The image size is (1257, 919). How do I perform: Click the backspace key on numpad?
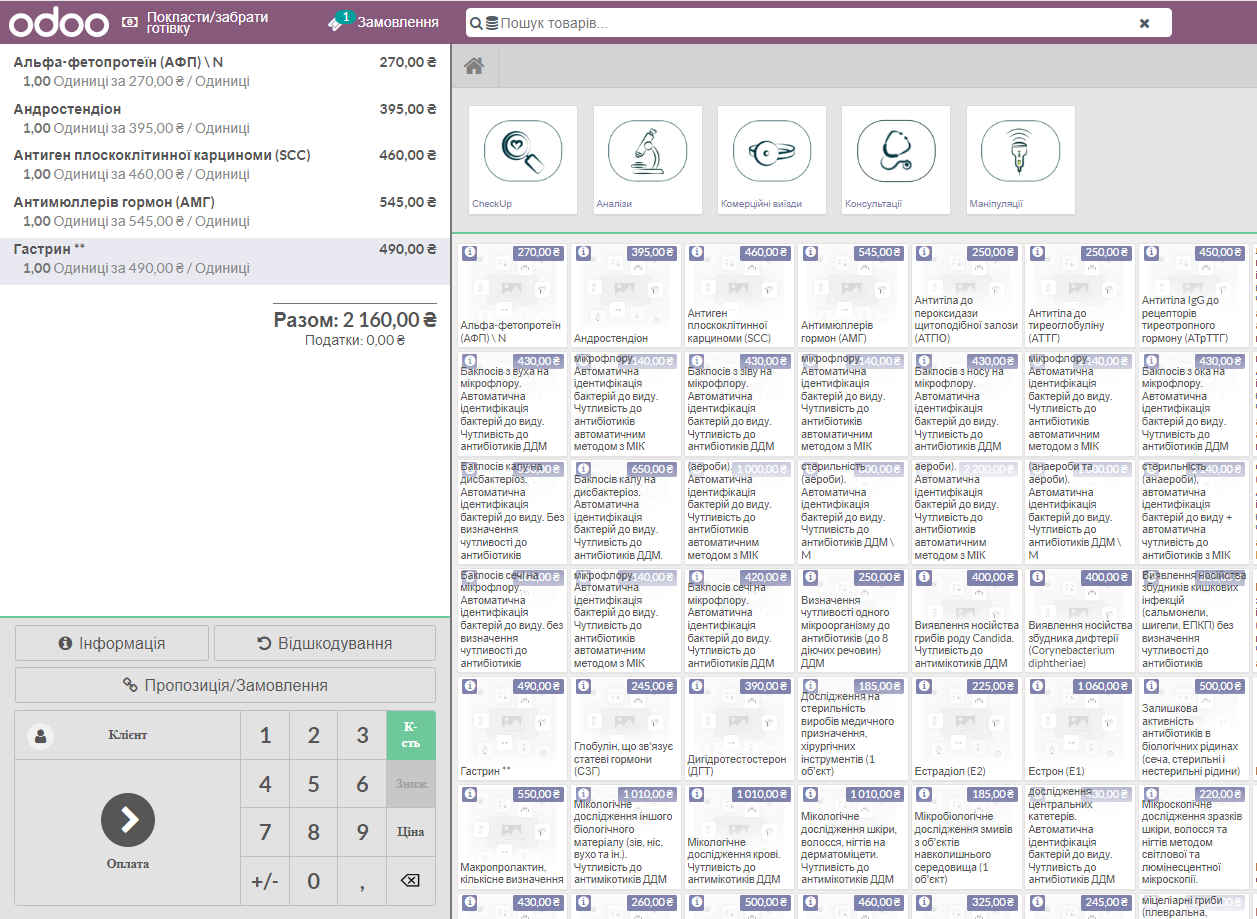click(x=410, y=881)
